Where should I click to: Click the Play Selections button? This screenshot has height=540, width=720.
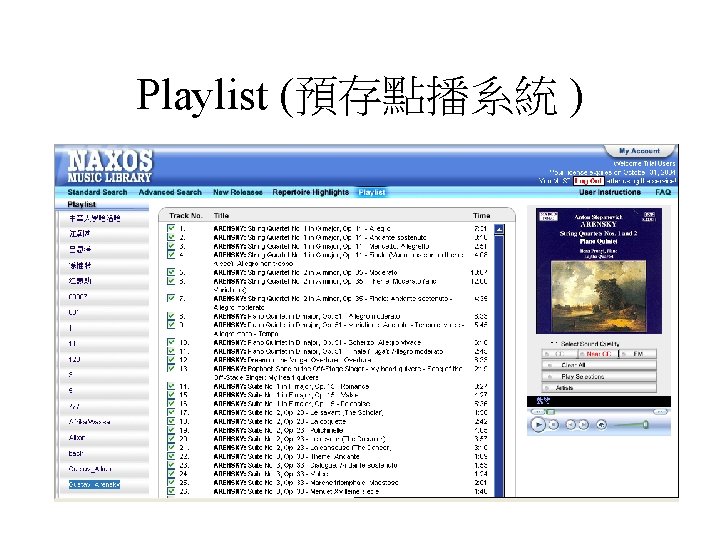599,377
